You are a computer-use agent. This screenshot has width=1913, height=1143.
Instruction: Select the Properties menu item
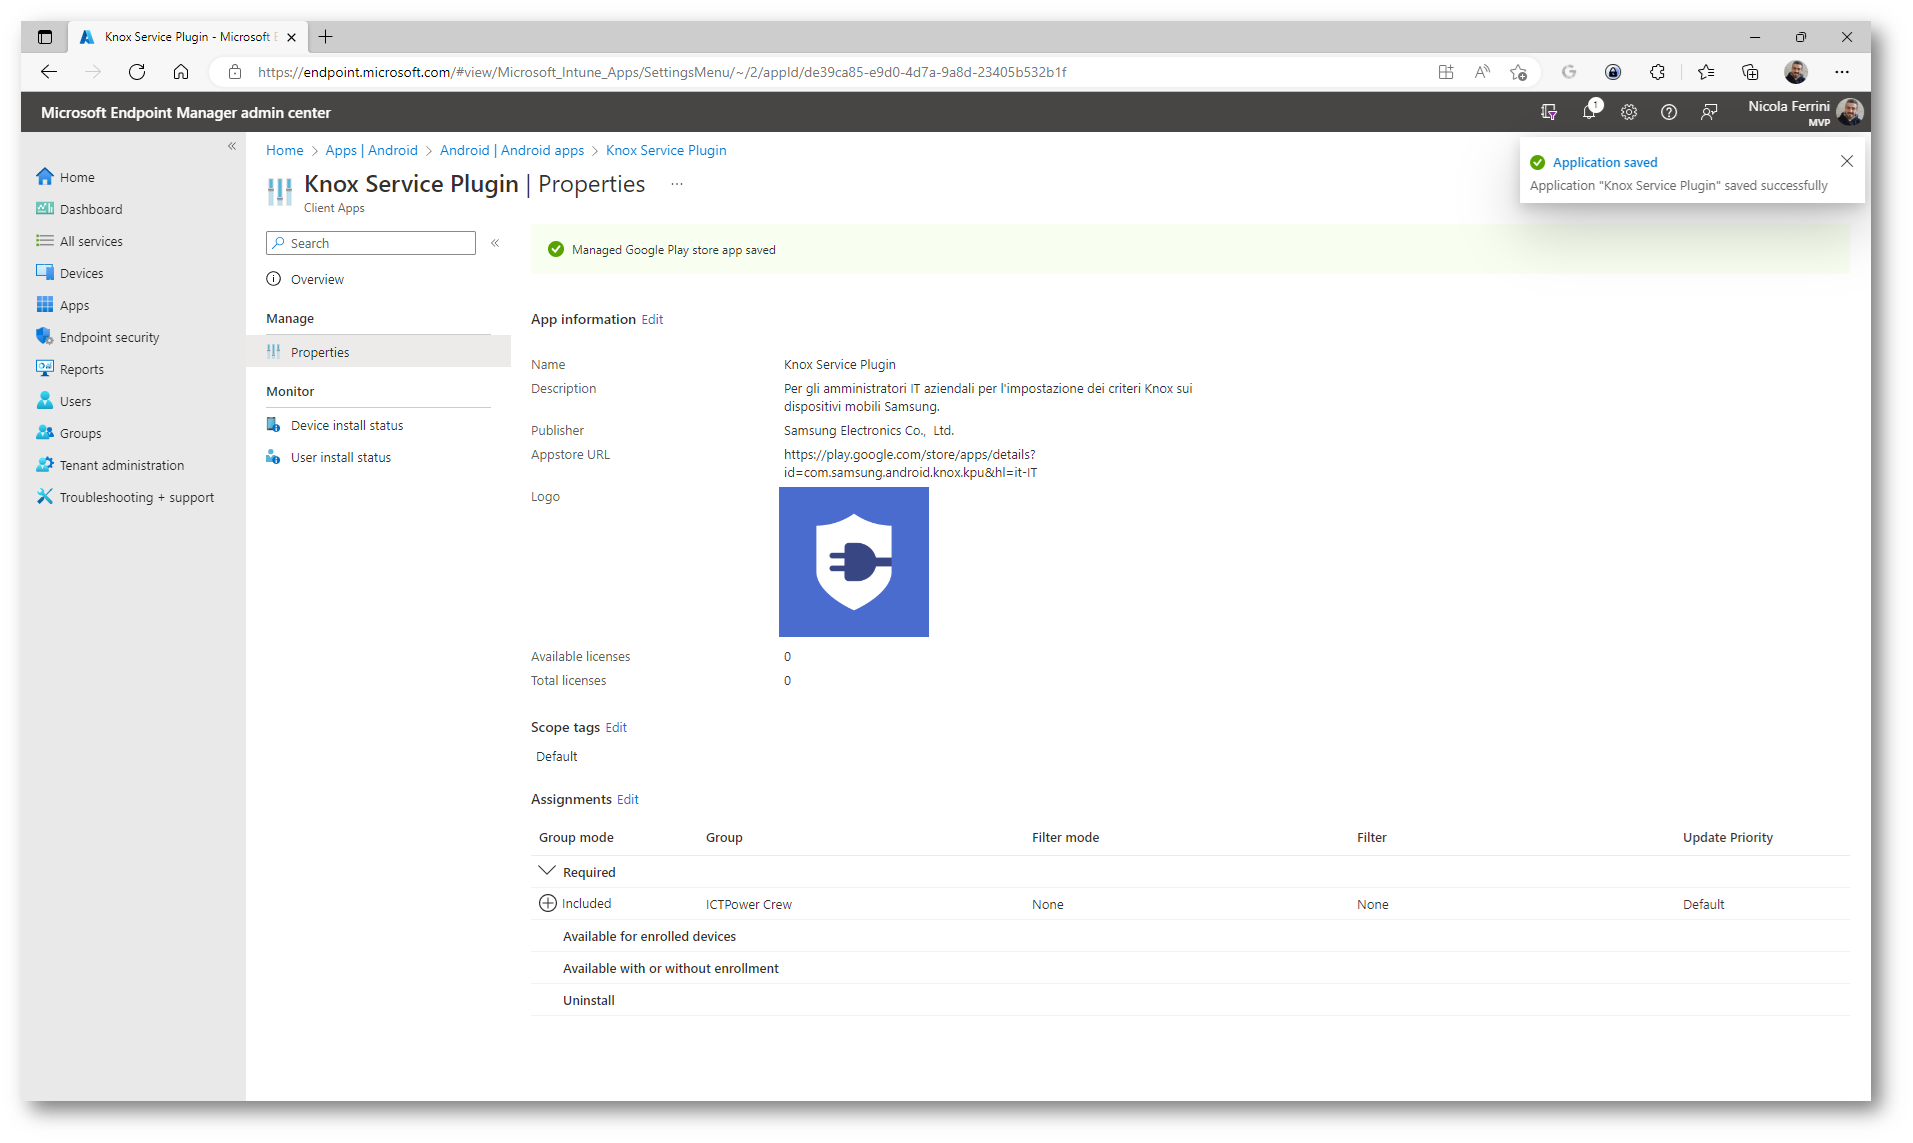click(378, 352)
